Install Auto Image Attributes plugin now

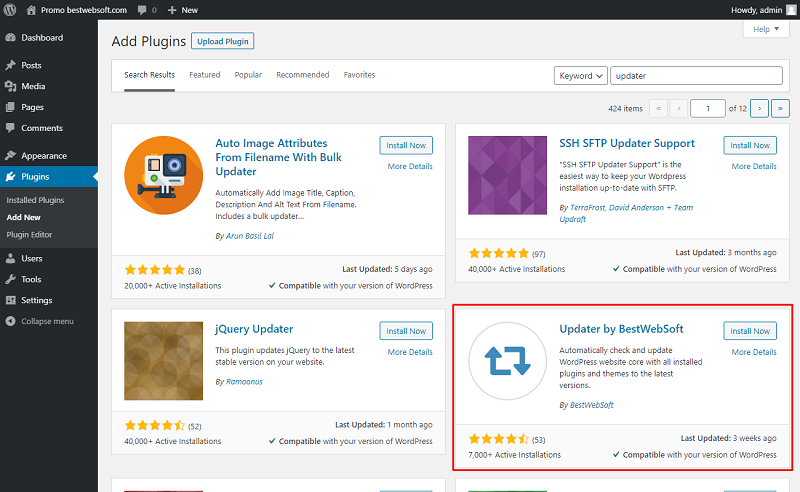[x=406, y=145]
